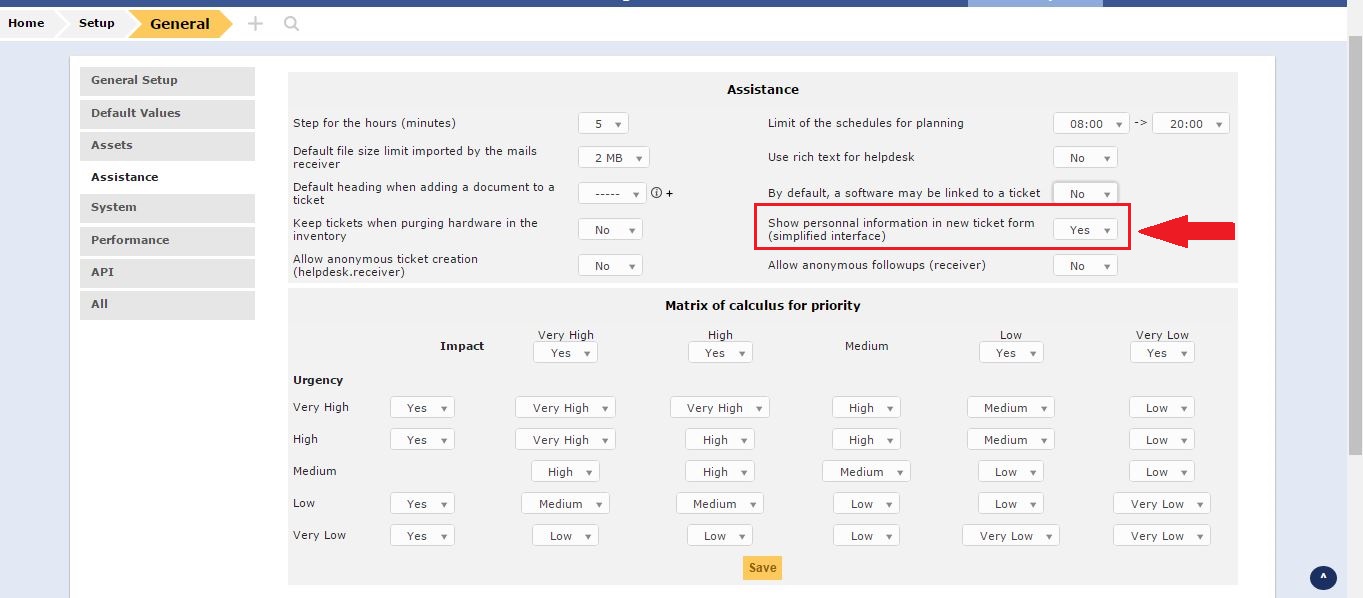Open priority for Very Low urgency, Very High impact
The image size is (1363, 598).
pos(565,536)
